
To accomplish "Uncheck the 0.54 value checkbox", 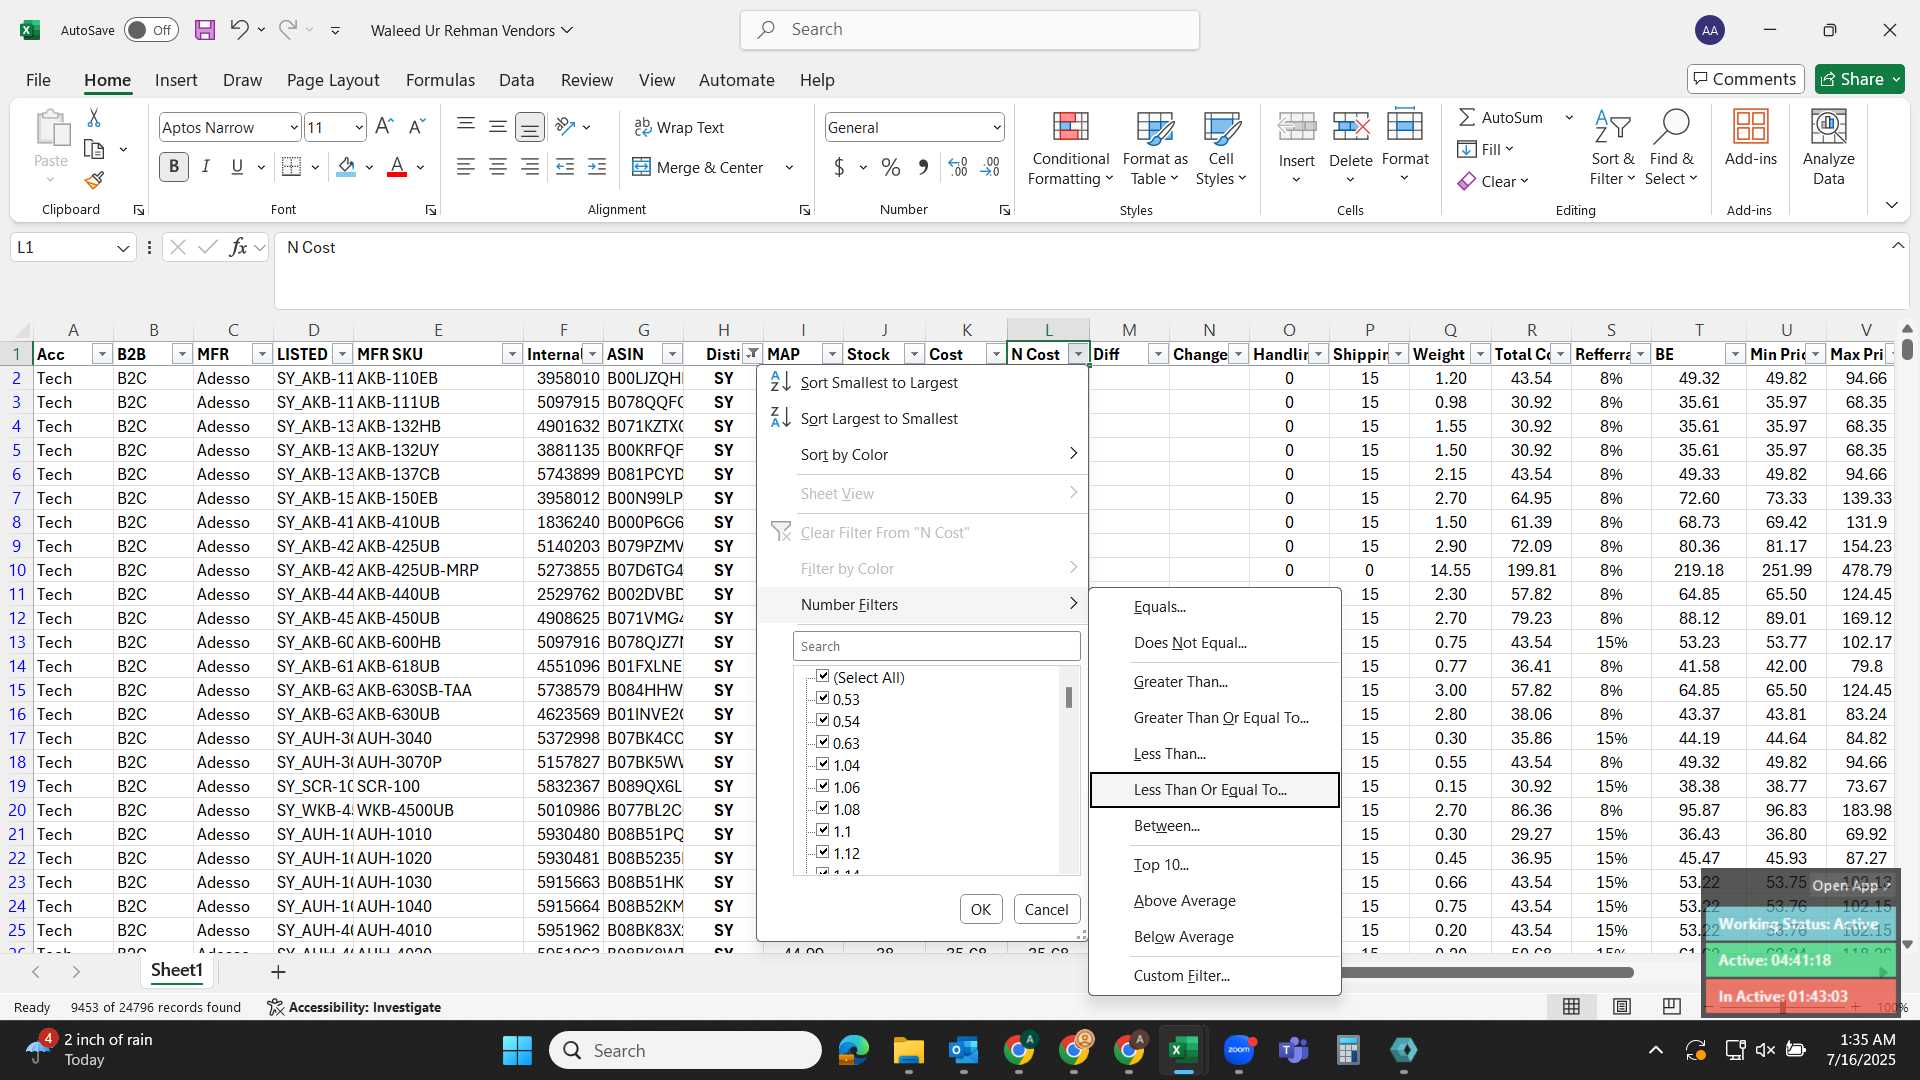I will [x=823, y=720].
